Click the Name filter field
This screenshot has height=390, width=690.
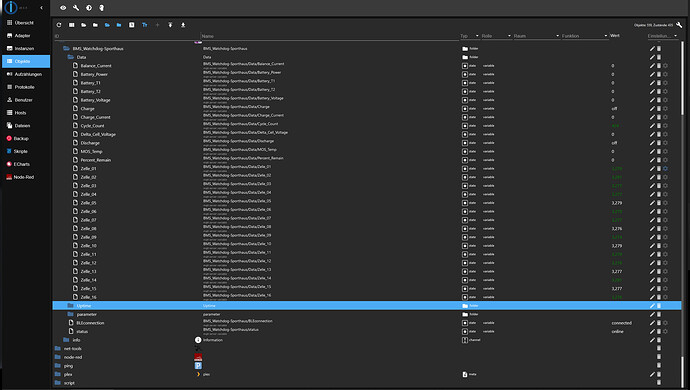329,36
